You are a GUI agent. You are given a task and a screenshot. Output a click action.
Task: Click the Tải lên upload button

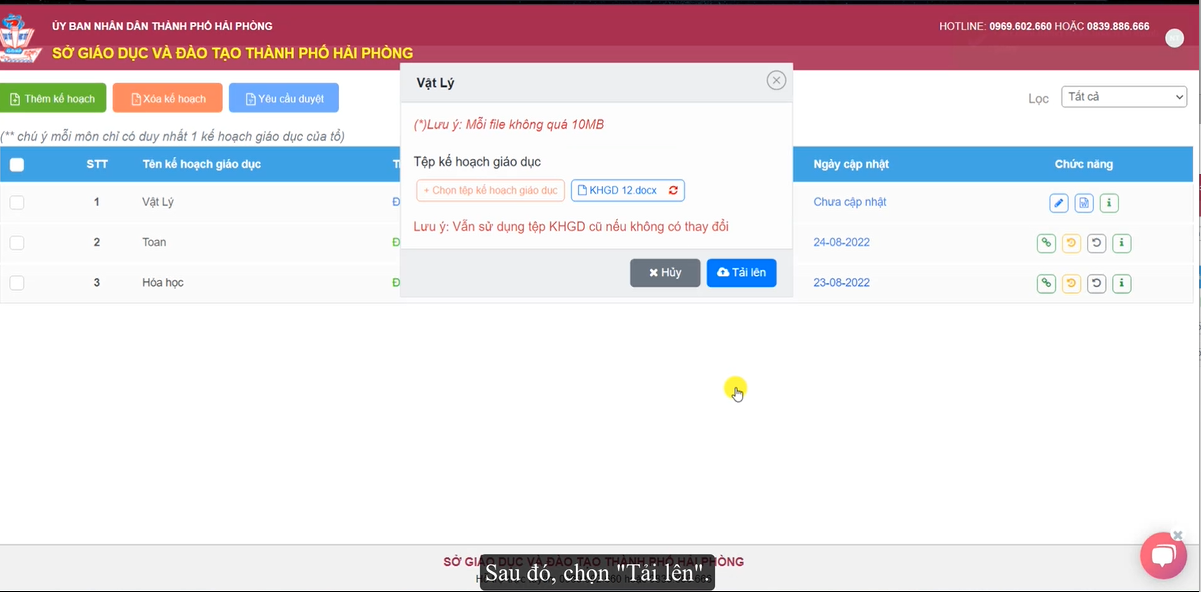click(742, 273)
